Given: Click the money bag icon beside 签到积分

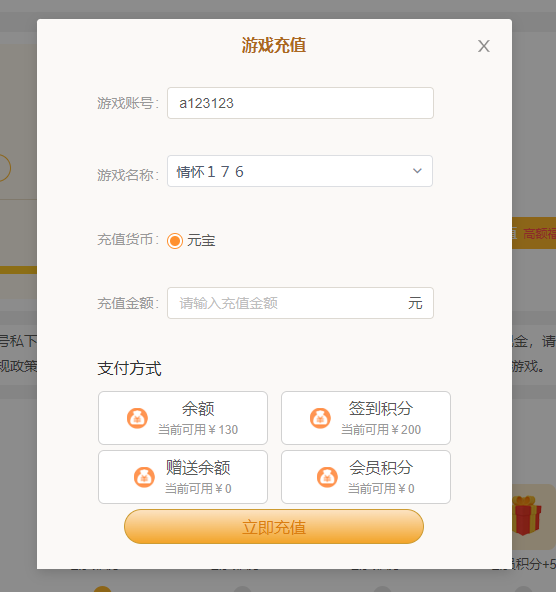Looking at the screenshot, I should pos(320,418).
